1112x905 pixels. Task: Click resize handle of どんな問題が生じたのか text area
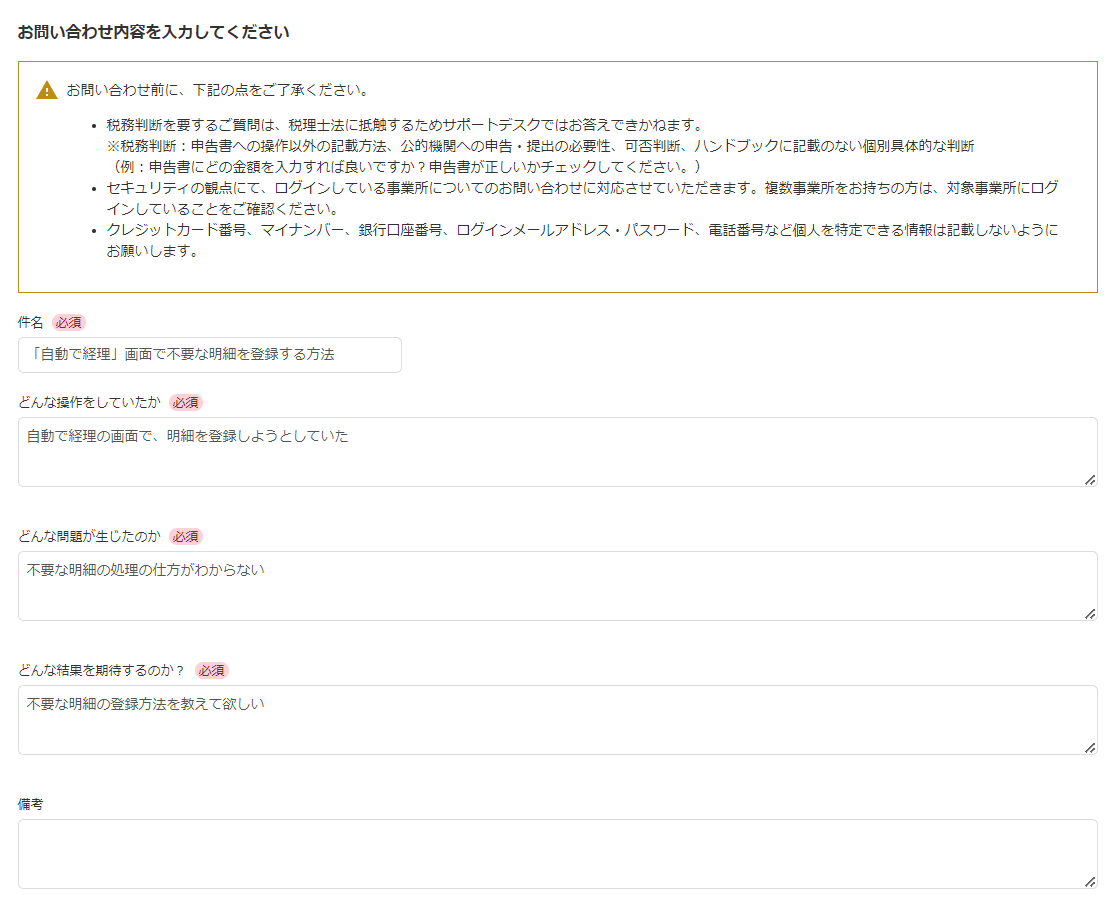coord(1090,614)
